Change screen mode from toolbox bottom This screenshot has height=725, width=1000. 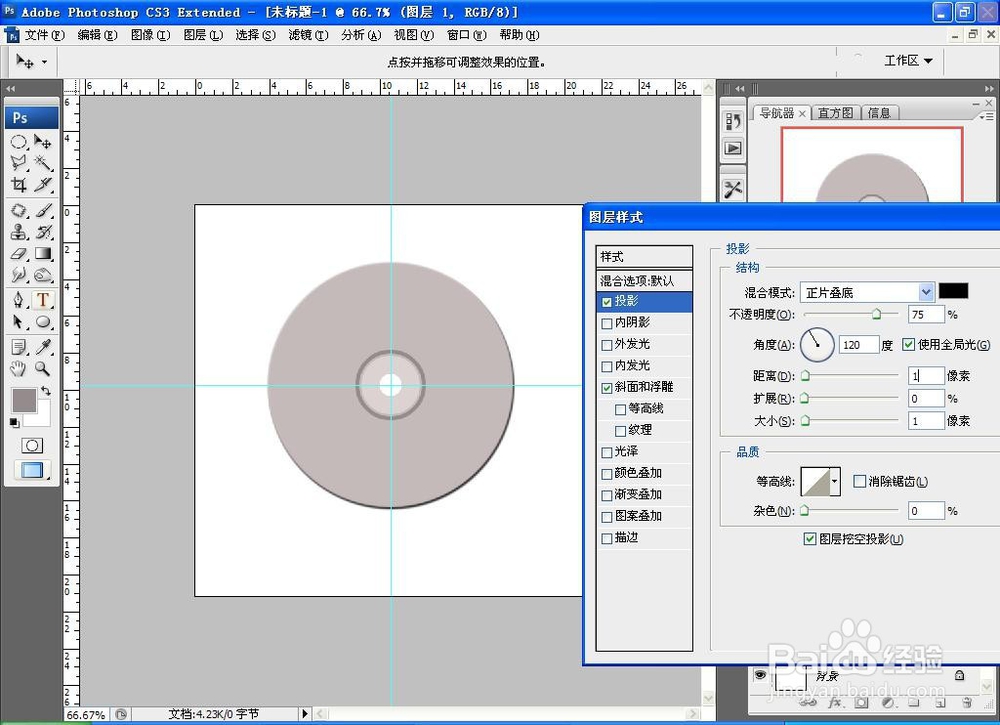(x=32, y=471)
